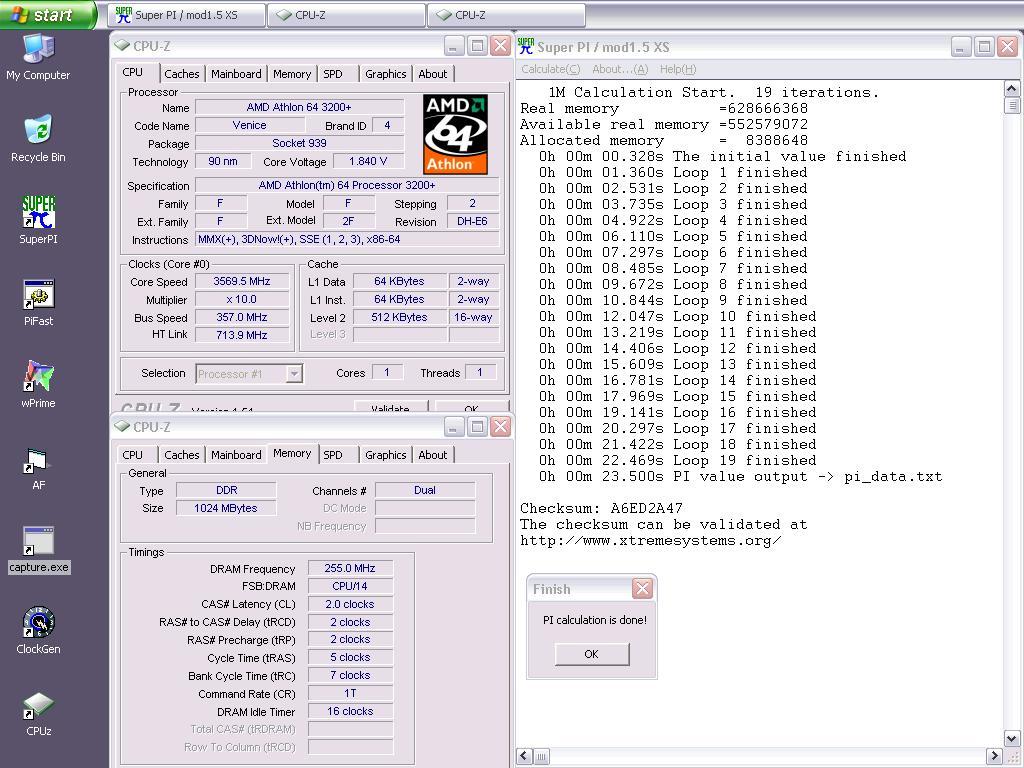The height and width of the screenshot is (768, 1024).
Task: Click the Socket 939 package field
Action: (299, 143)
